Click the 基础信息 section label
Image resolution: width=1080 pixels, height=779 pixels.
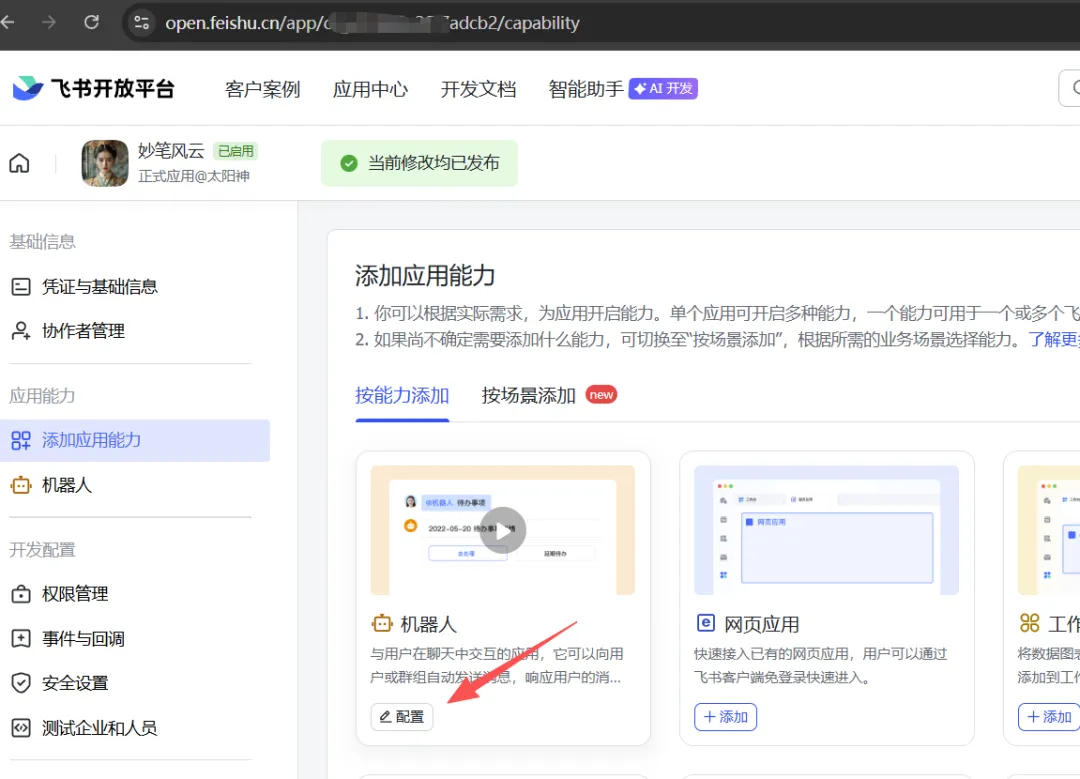pos(42,242)
